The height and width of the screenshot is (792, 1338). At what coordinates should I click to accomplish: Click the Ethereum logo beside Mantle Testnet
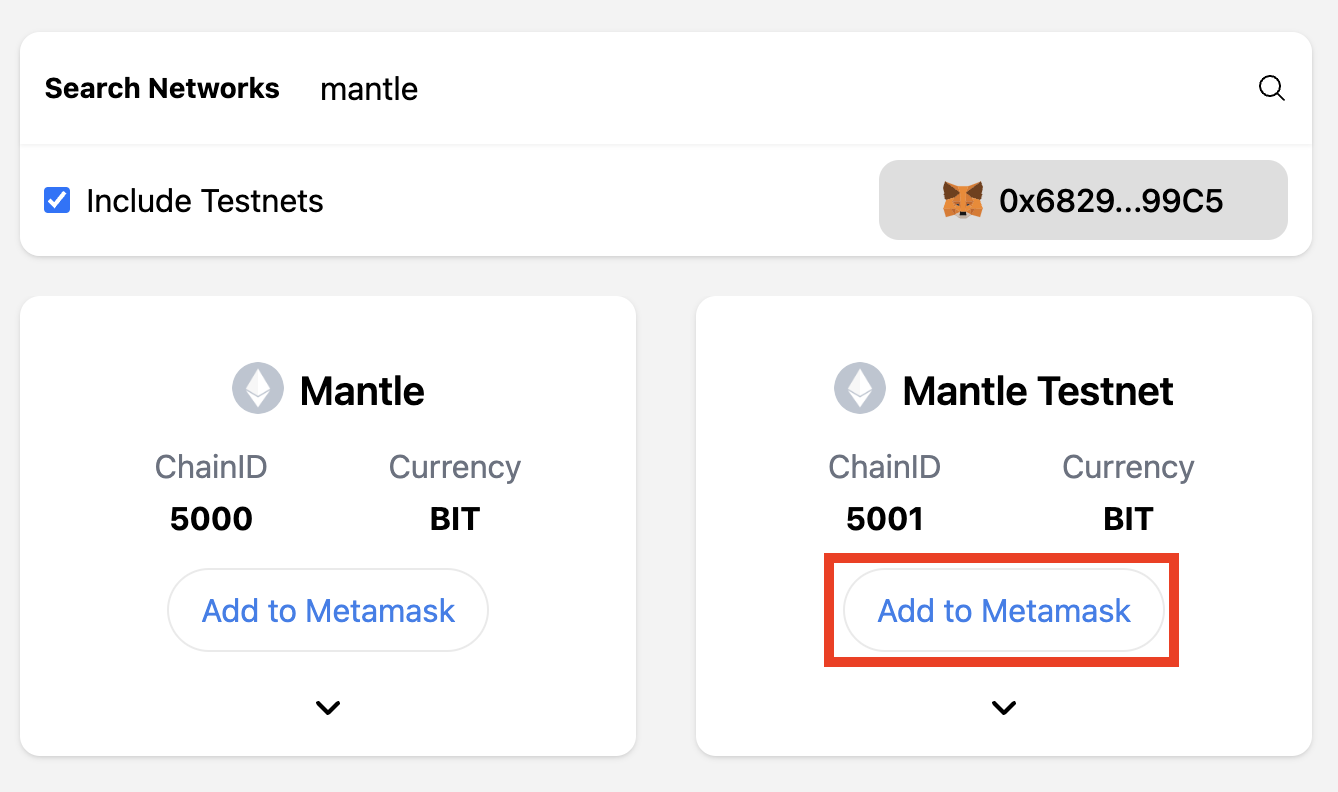(860, 389)
